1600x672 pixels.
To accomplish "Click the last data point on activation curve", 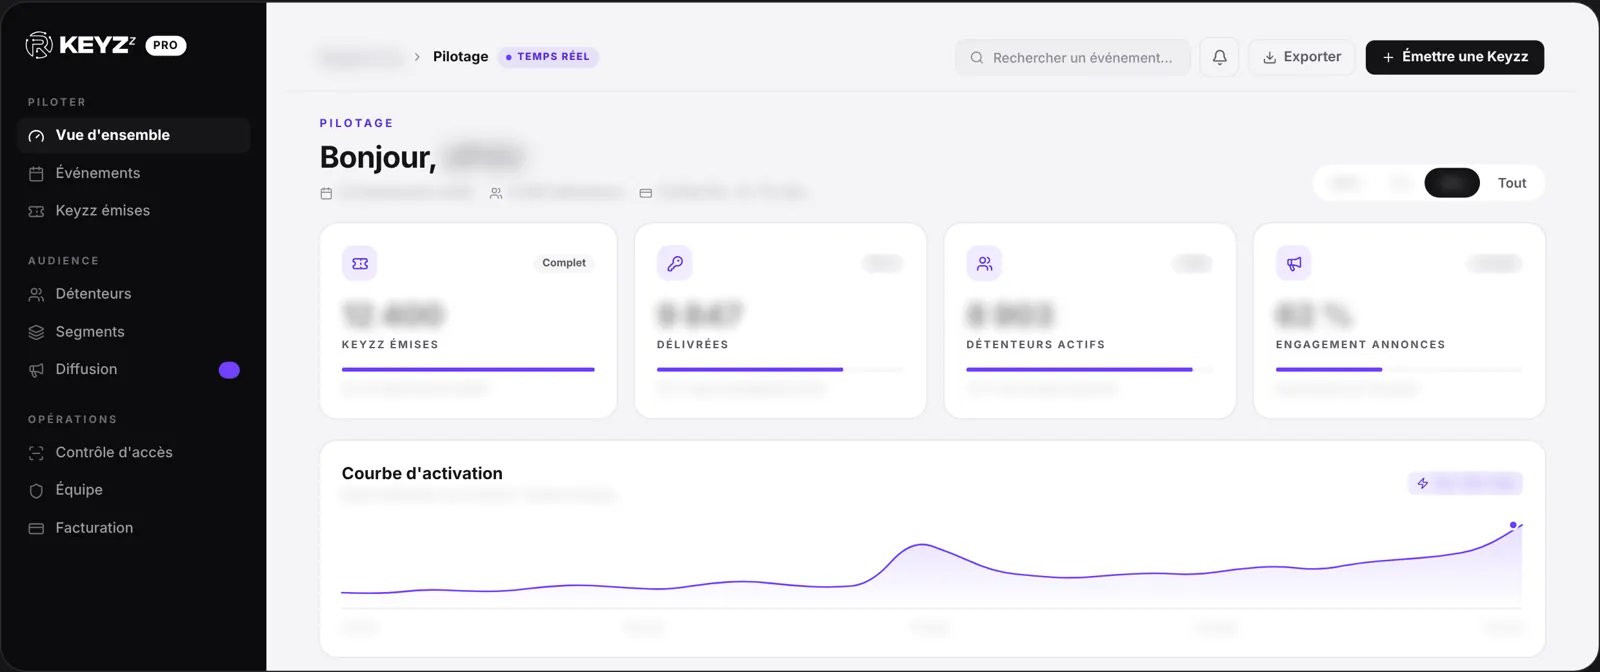I will pos(1513,525).
